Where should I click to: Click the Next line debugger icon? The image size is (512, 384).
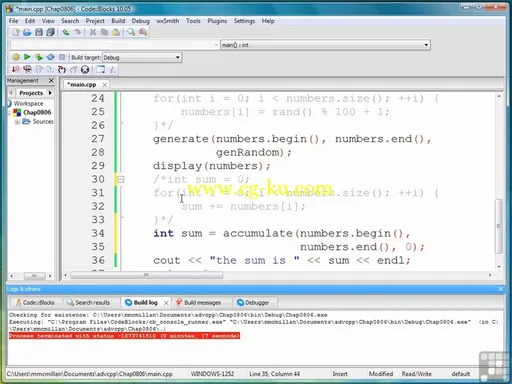click(39, 69)
